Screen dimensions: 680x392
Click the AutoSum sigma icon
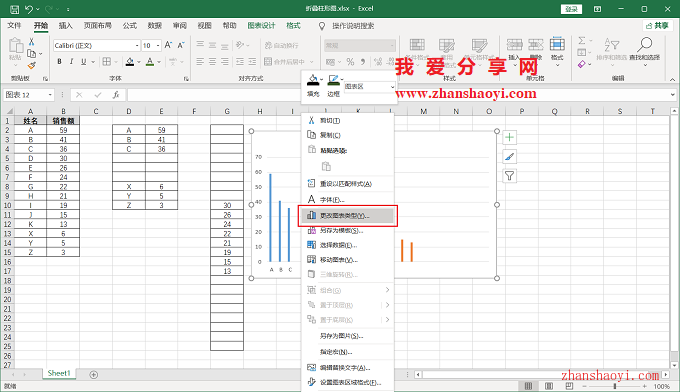click(582, 41)
